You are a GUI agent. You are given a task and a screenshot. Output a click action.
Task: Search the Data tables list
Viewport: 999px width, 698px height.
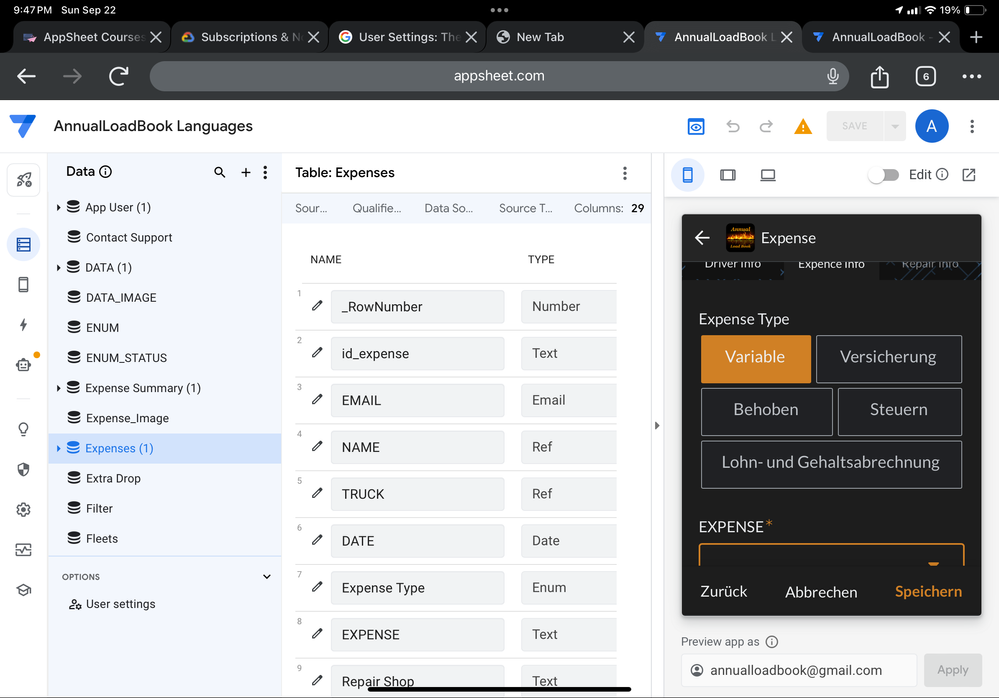tap(220, 172)
